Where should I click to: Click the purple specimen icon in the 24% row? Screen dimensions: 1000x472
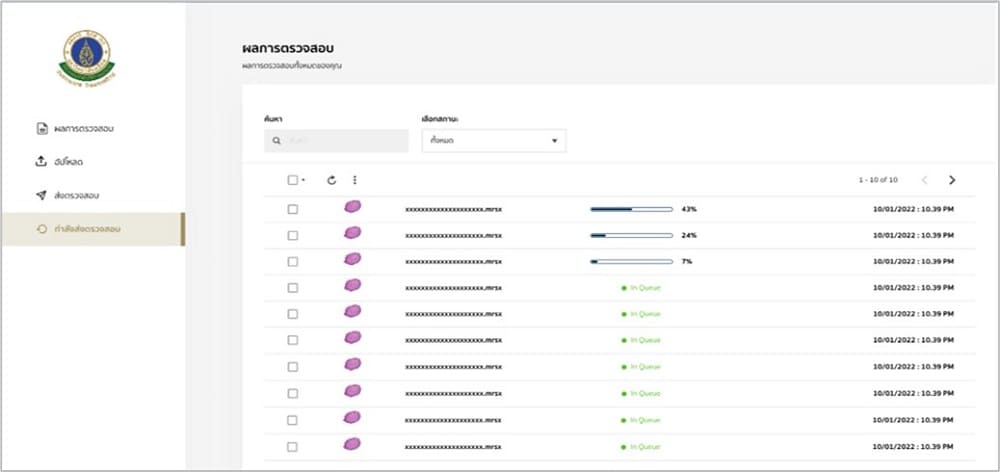pyautogui.click(x=352, y=233)
